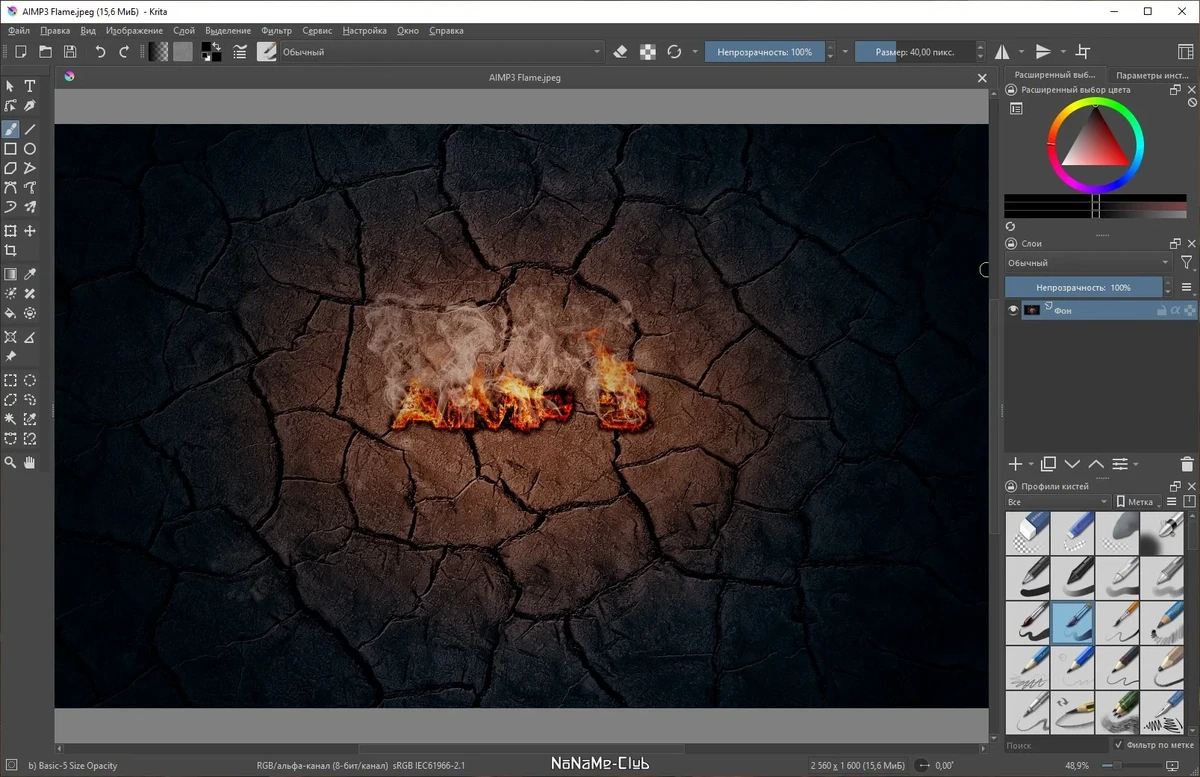Select the Freehand Brush tool
This screenshot has height=777, width=1200.
click(x=10, y=129)
